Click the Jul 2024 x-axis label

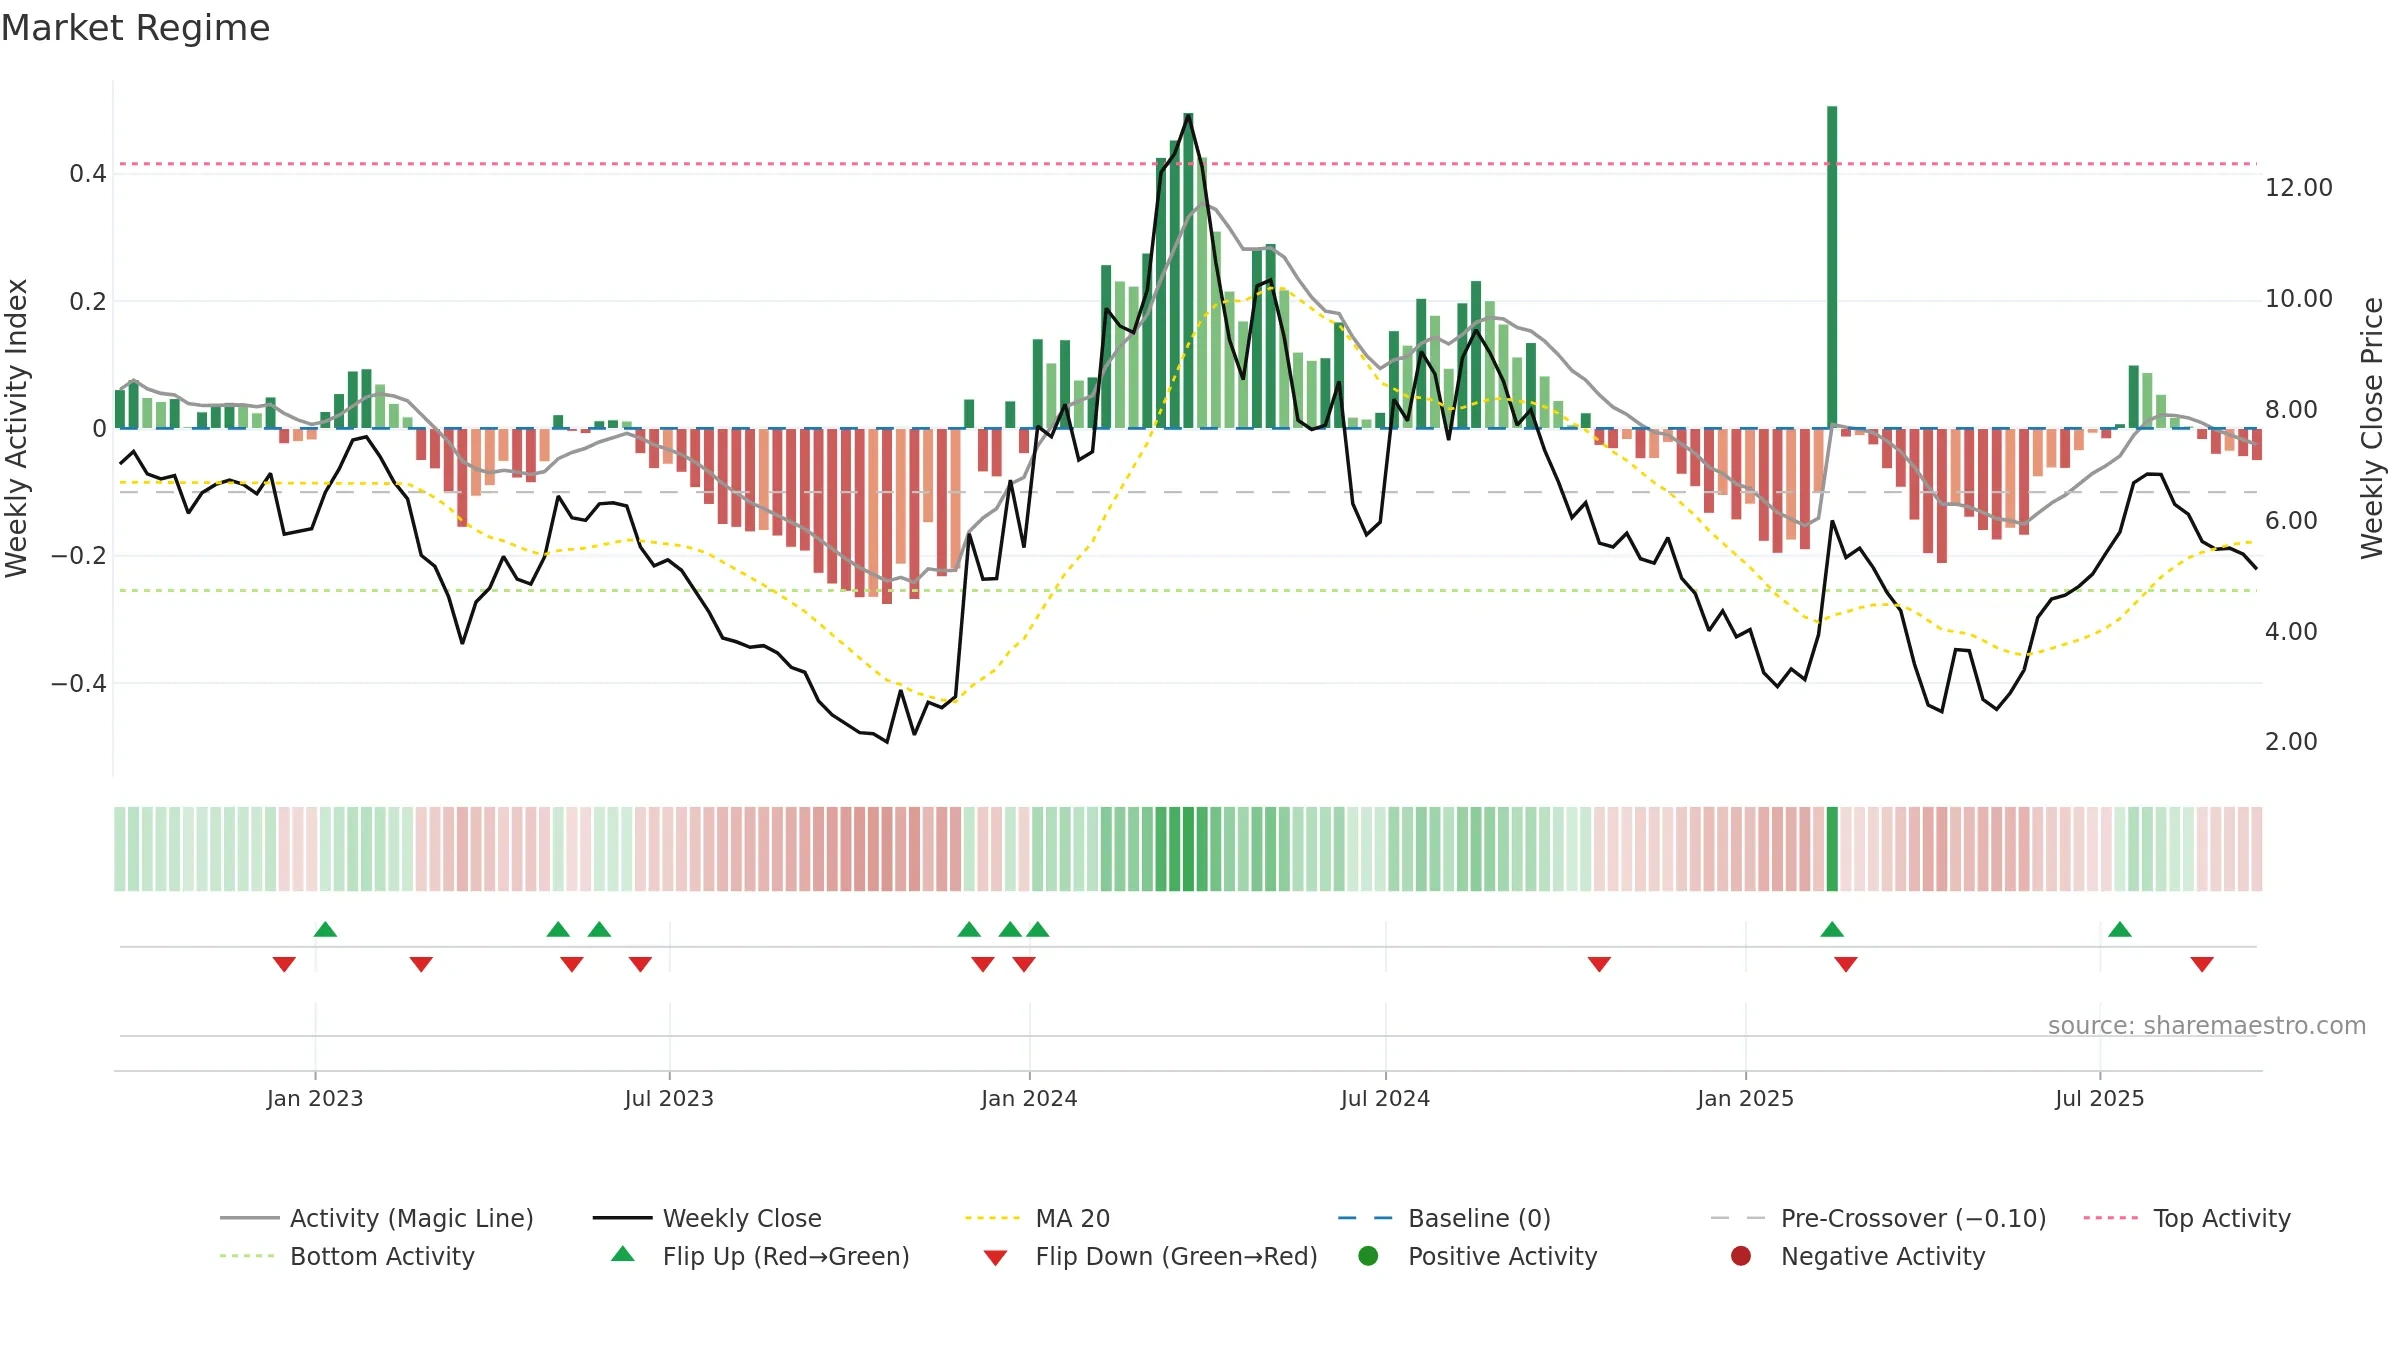[1385, 1099]
